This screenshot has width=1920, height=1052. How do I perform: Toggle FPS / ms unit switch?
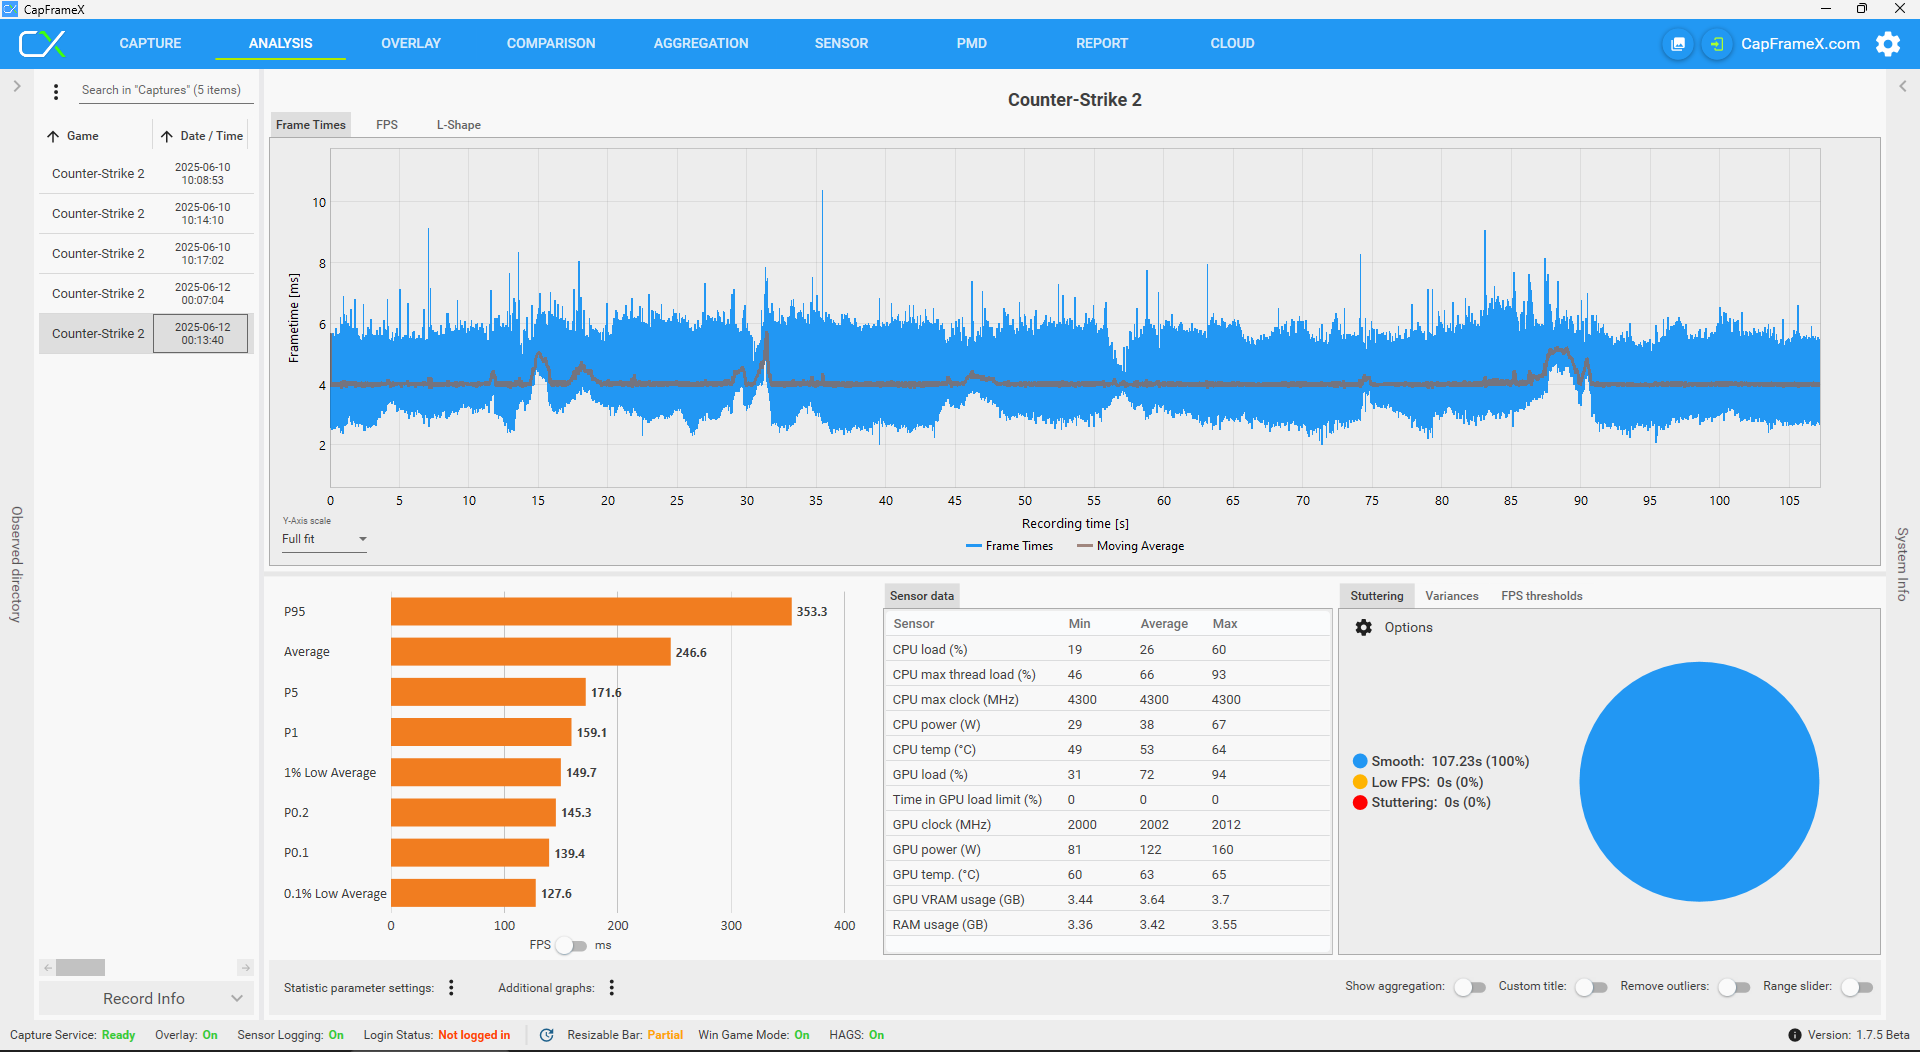coord(572,945)
